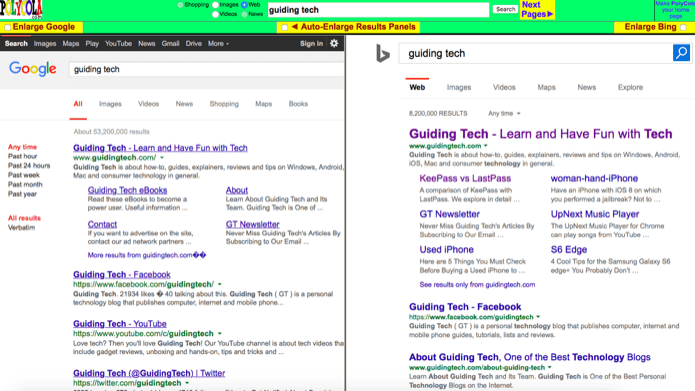Switch to Bing Explore tab
Screen dimensions: 695x391
tap(630, 87)
